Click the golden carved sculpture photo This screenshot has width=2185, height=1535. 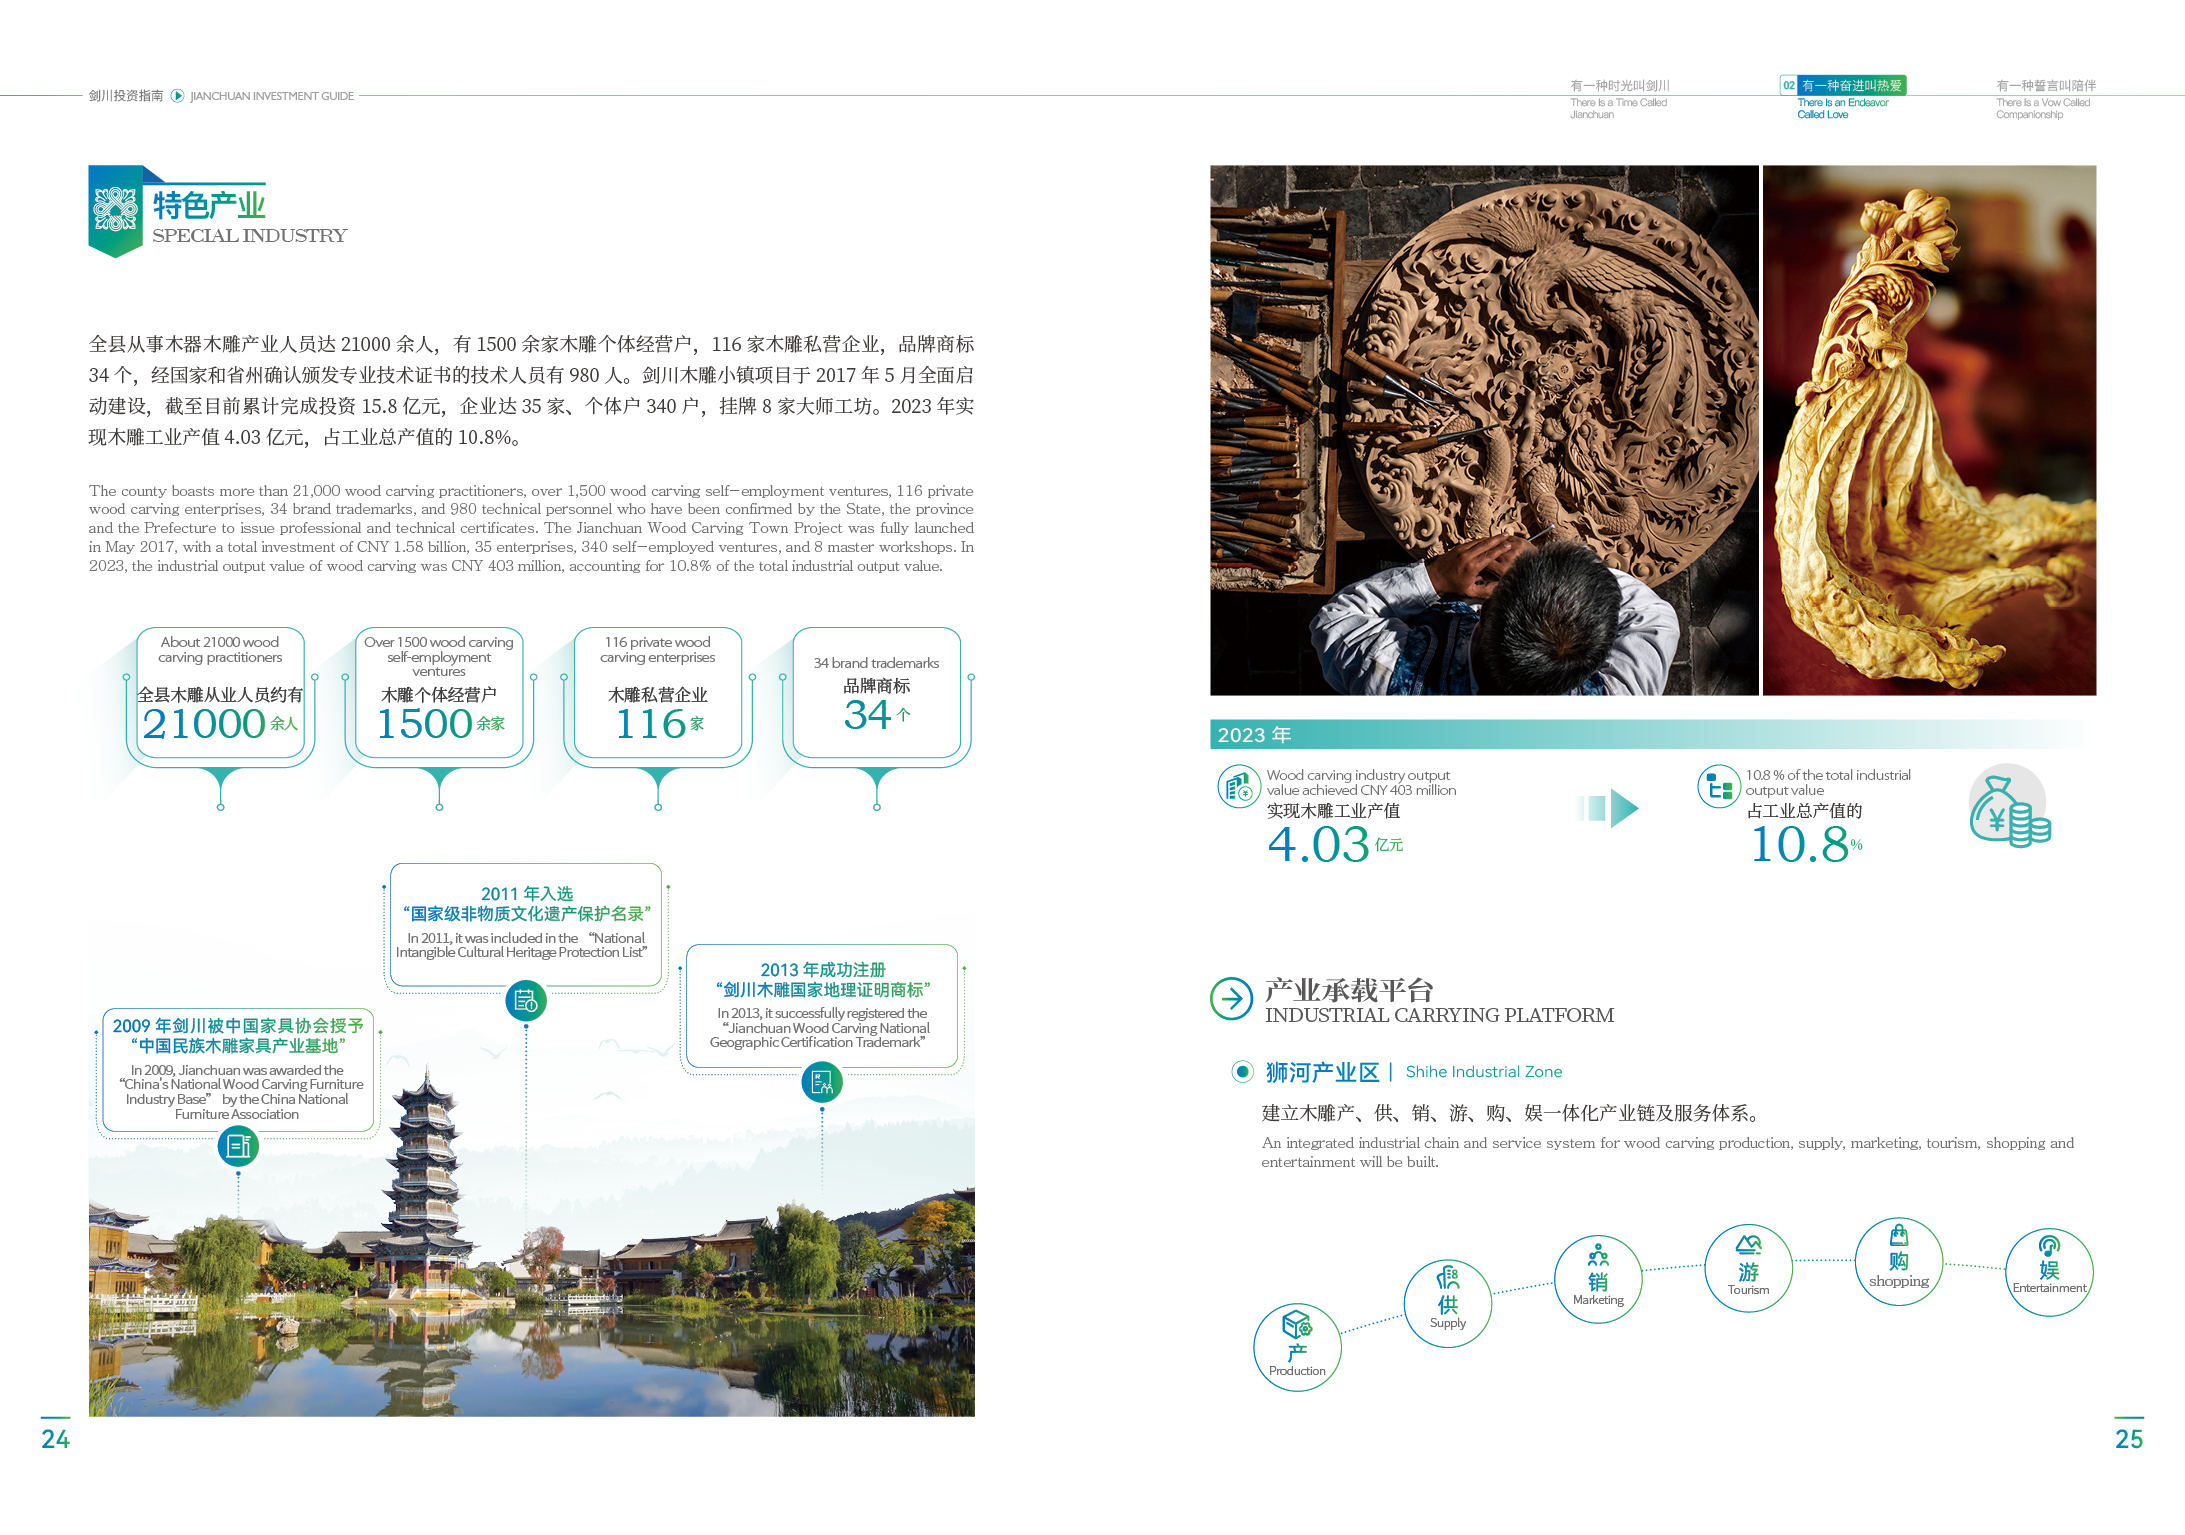(x=1929, y=430)
